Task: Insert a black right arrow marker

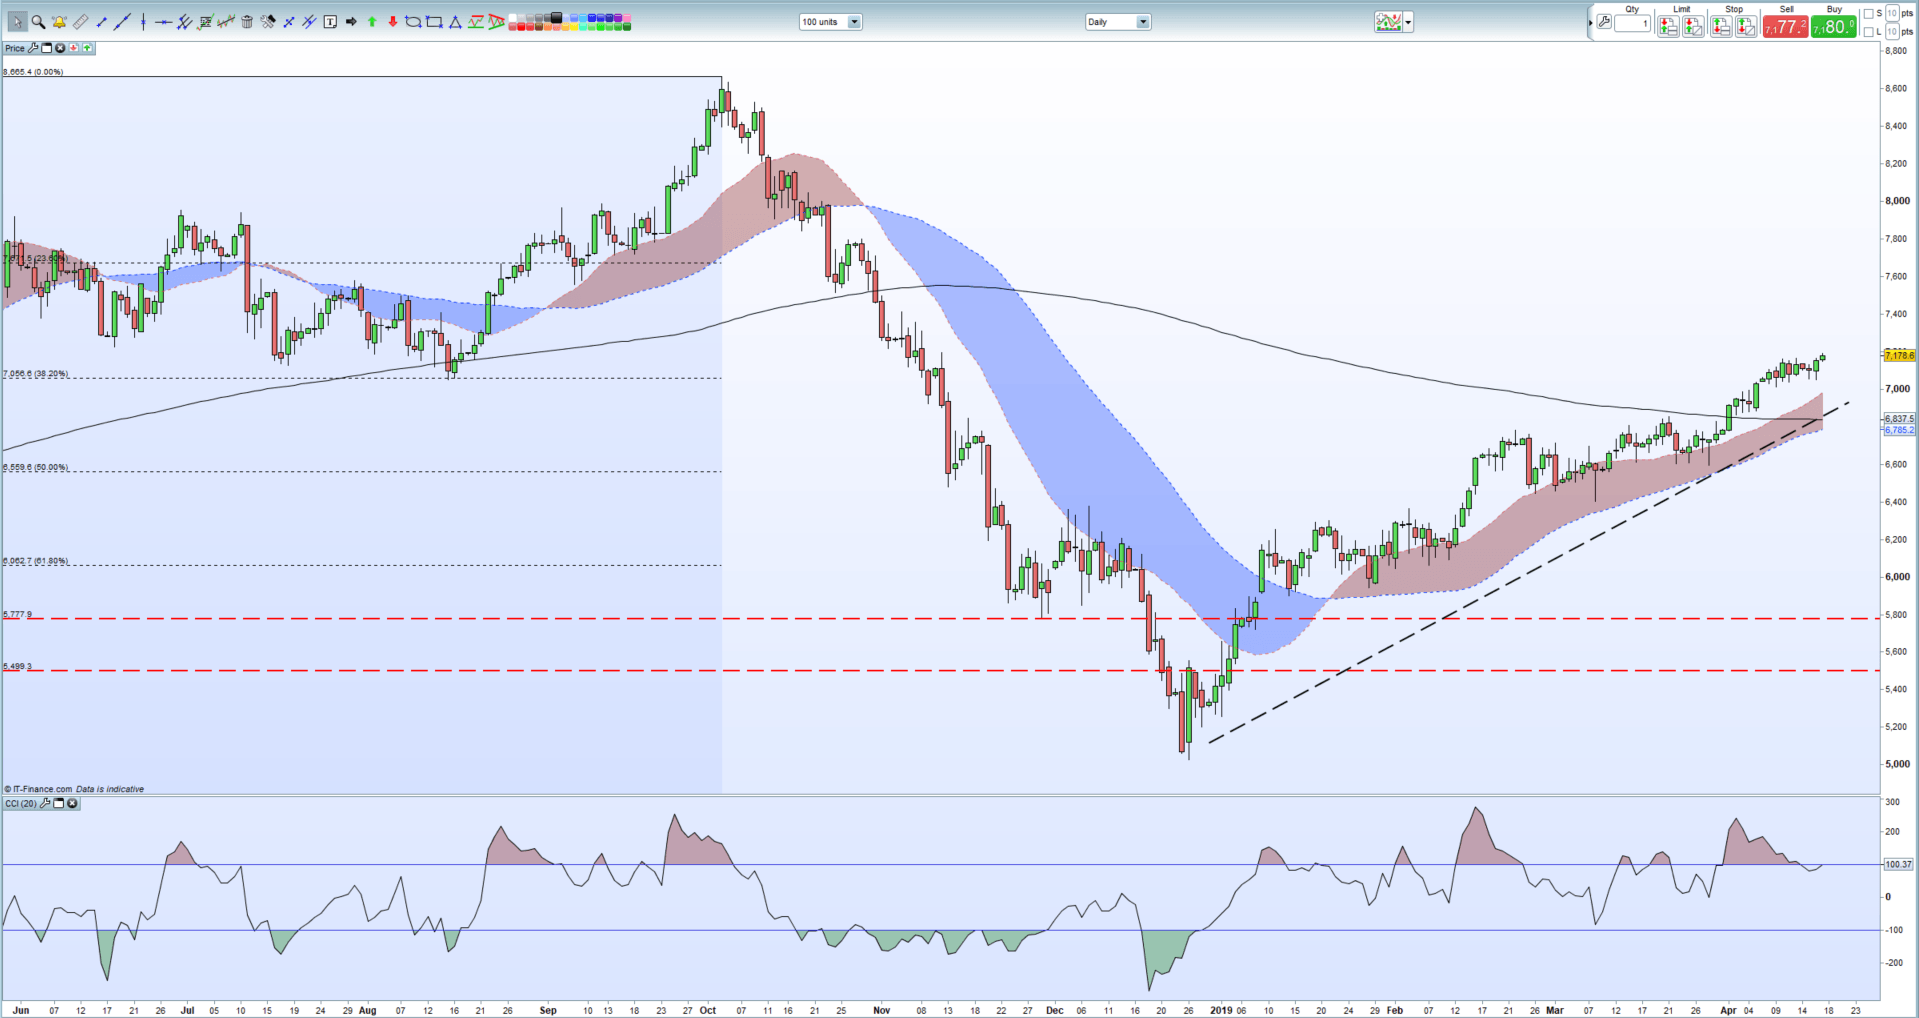Action: click(x=351, y=22)
